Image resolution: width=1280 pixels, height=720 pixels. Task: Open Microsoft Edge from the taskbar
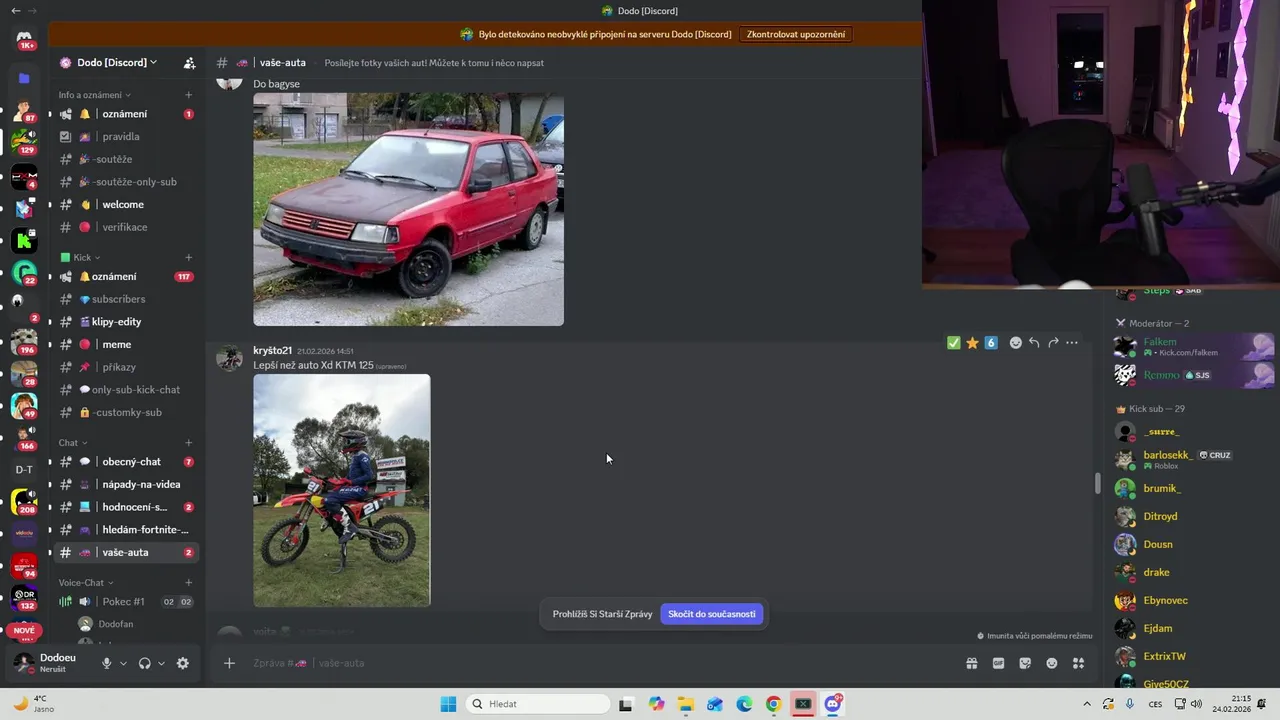(x=744, y=704)
